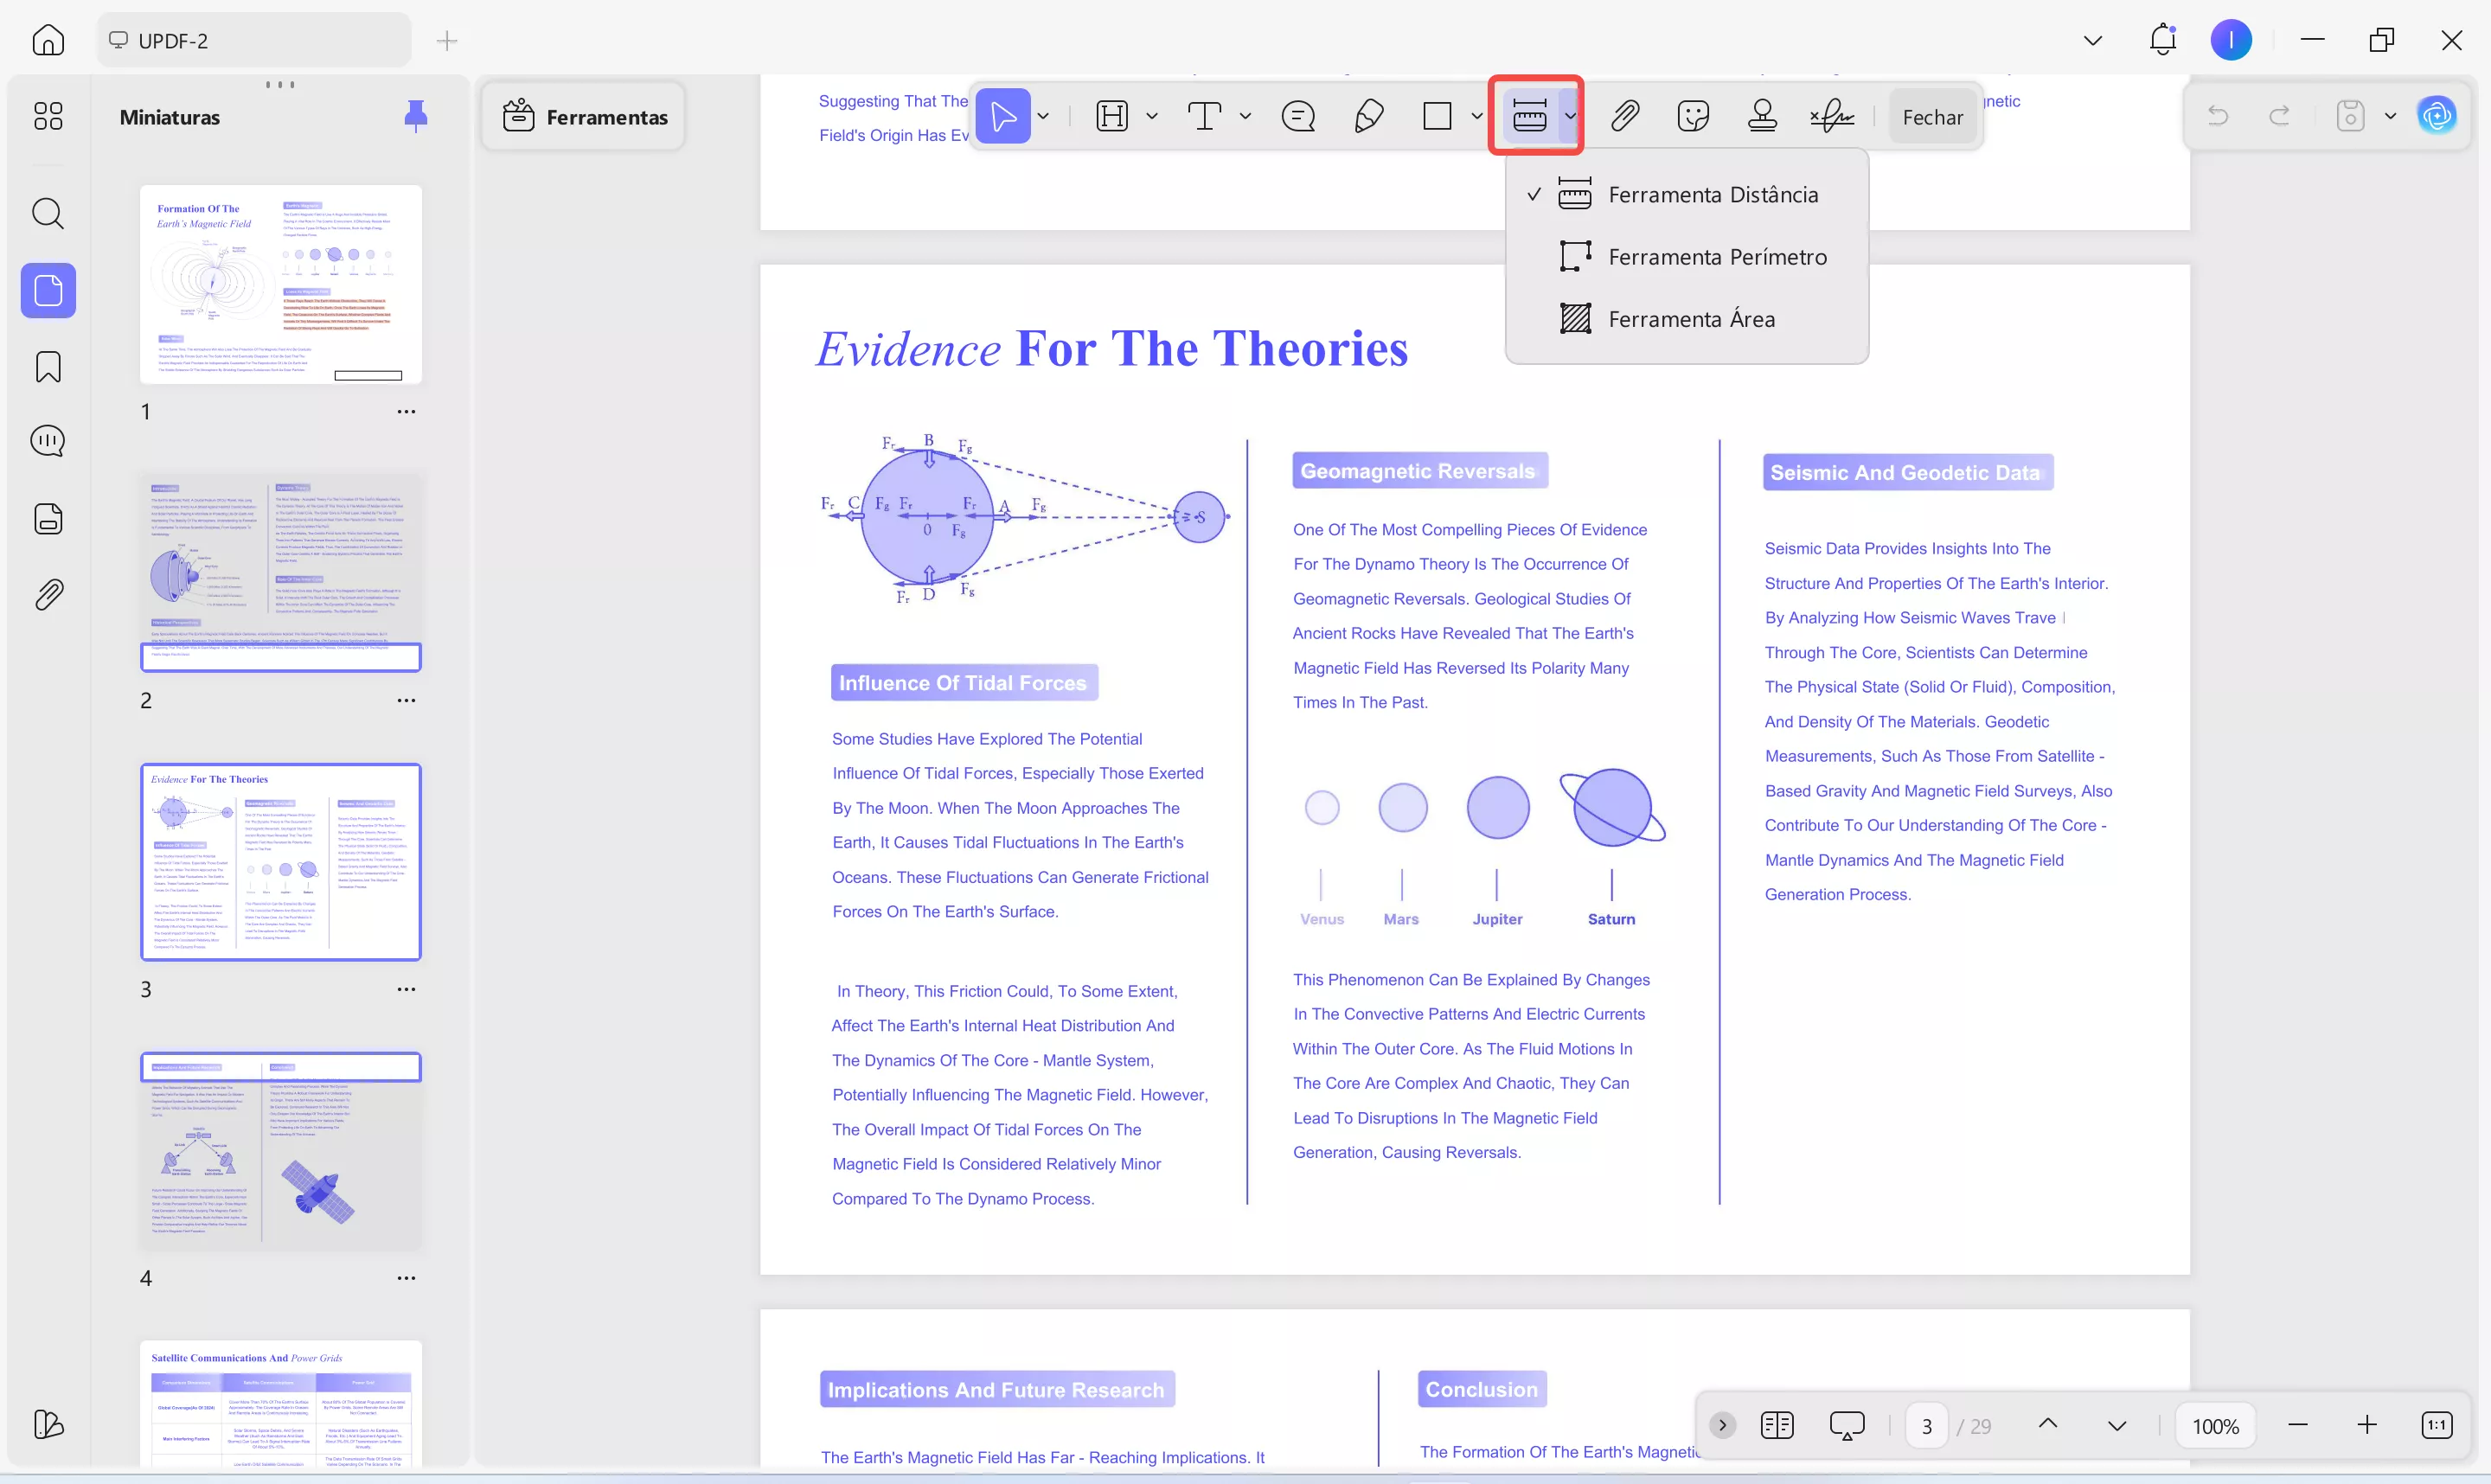Select the comment note tool

pyautogui.click(x=1297, y=116)
